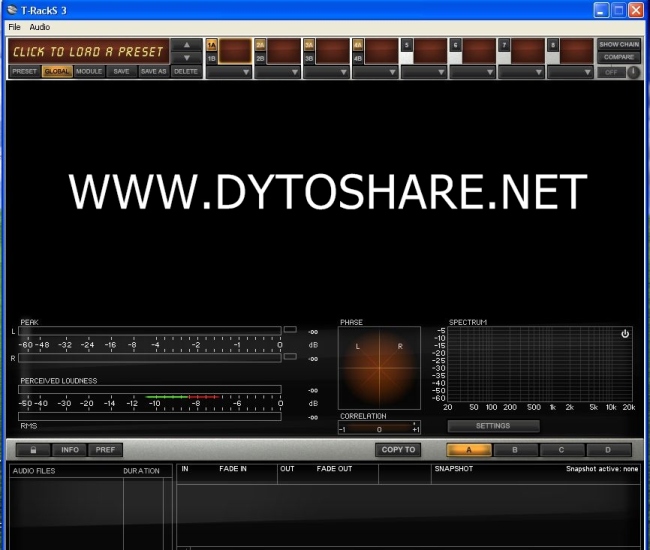This screenshot has height=550, width=650.
Task: Click the perceived loudness meter bar
Action: click(x=150, y=390)
